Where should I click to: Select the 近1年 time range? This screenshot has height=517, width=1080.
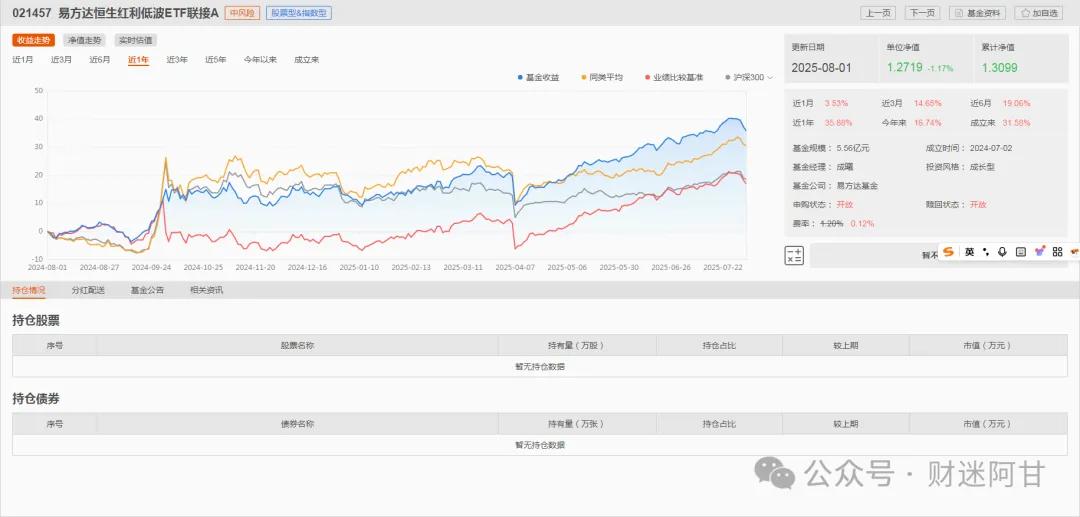138,60
